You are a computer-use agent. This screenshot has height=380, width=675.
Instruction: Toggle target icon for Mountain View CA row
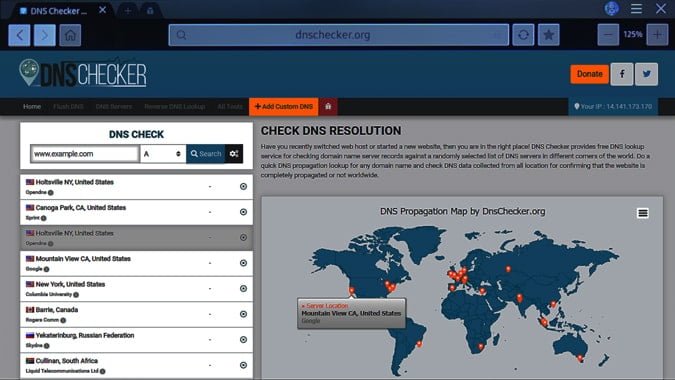243,263
